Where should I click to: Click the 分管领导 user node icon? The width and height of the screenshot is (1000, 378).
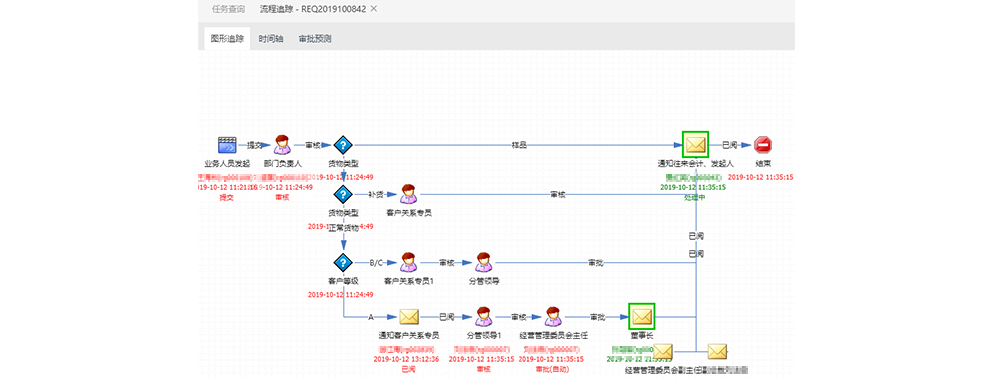coord(484,262)
